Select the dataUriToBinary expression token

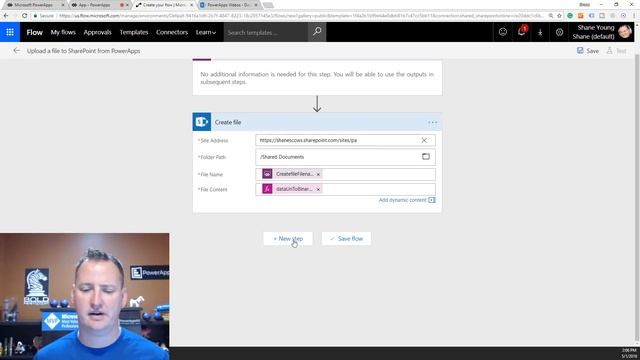coord(291,189)
